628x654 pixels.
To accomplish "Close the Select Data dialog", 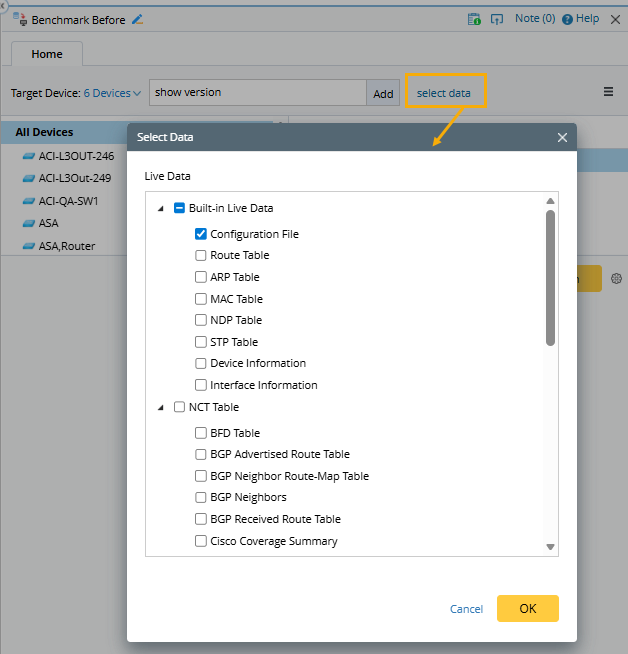I will 562,138.
